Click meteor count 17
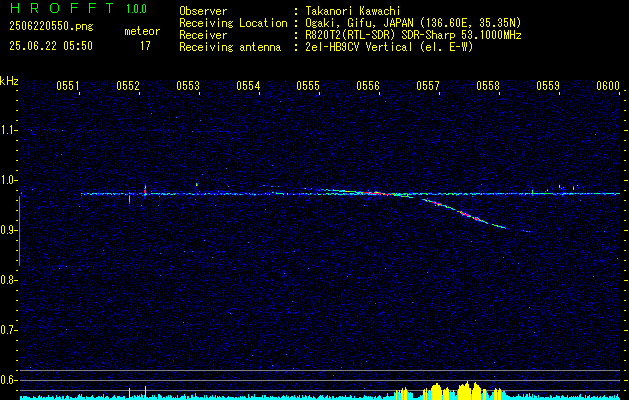 tap(145, 46)
